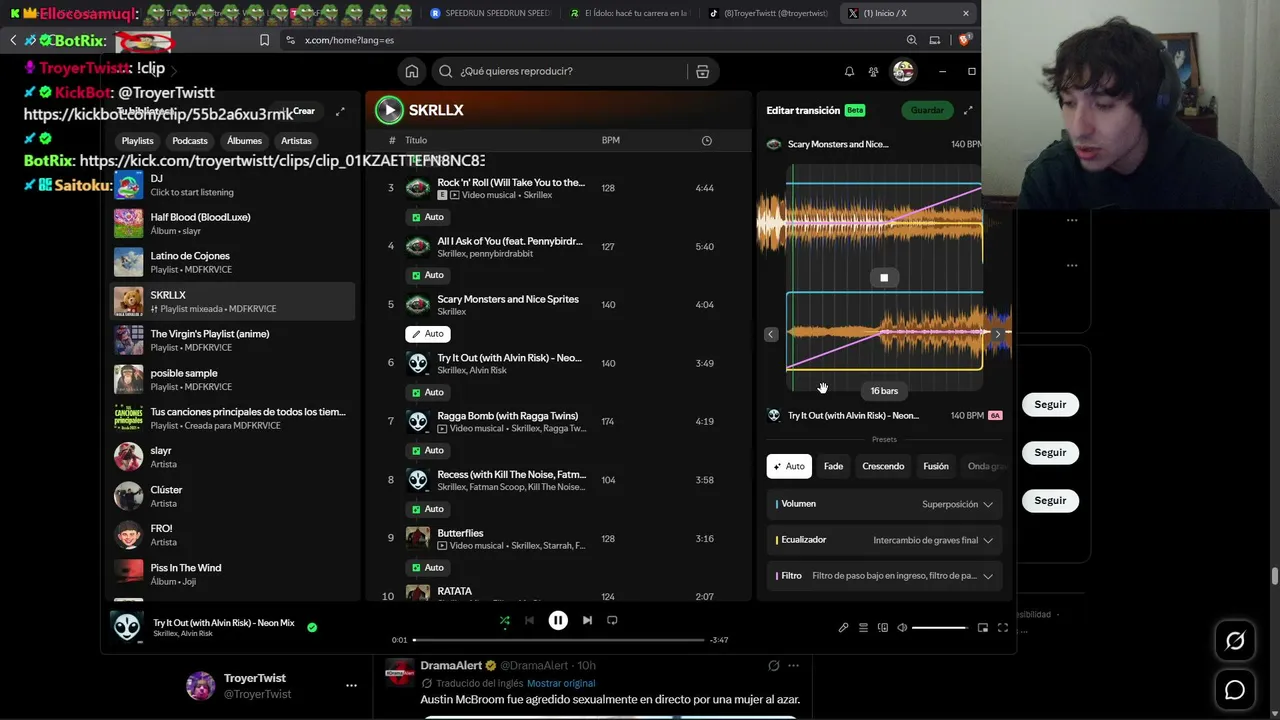1280x720 pixels.
Task: Open the DramaAlert profile link
Action: (451, 665)
